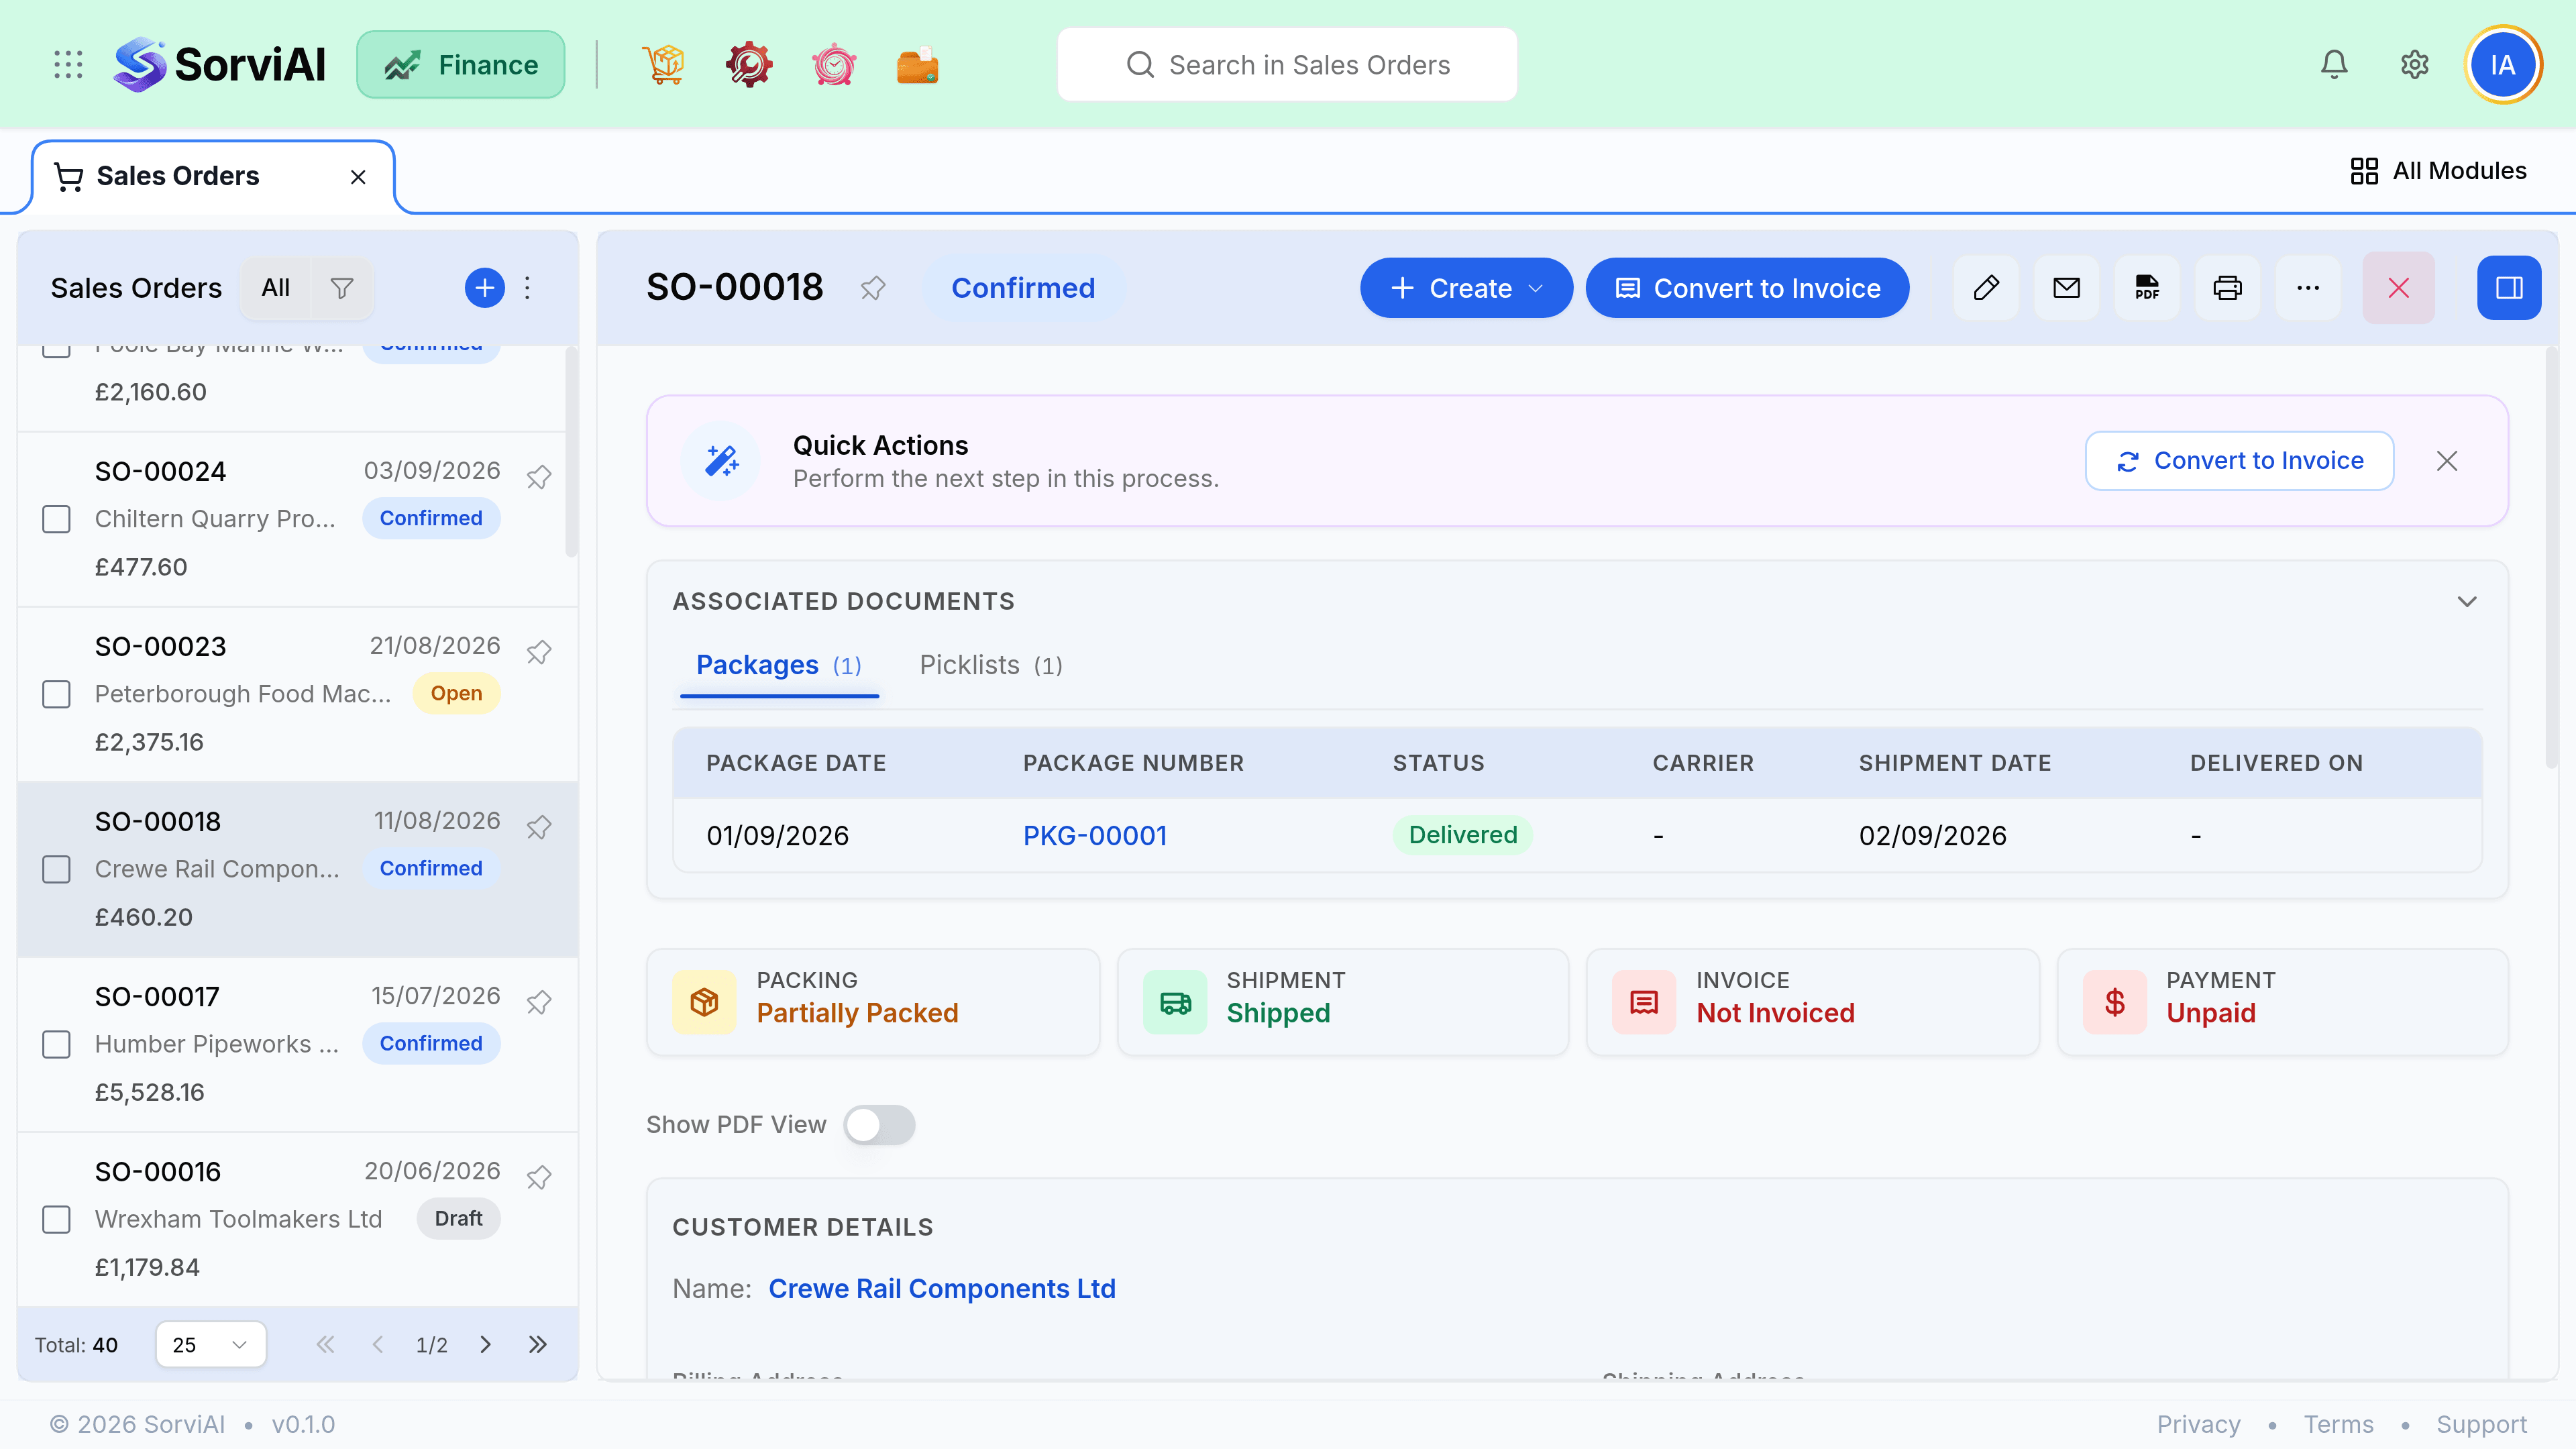Select checkbox for SO-00016
Image resolution: width=2576 pixels, height=1449 pixels.
point(56,1219)
